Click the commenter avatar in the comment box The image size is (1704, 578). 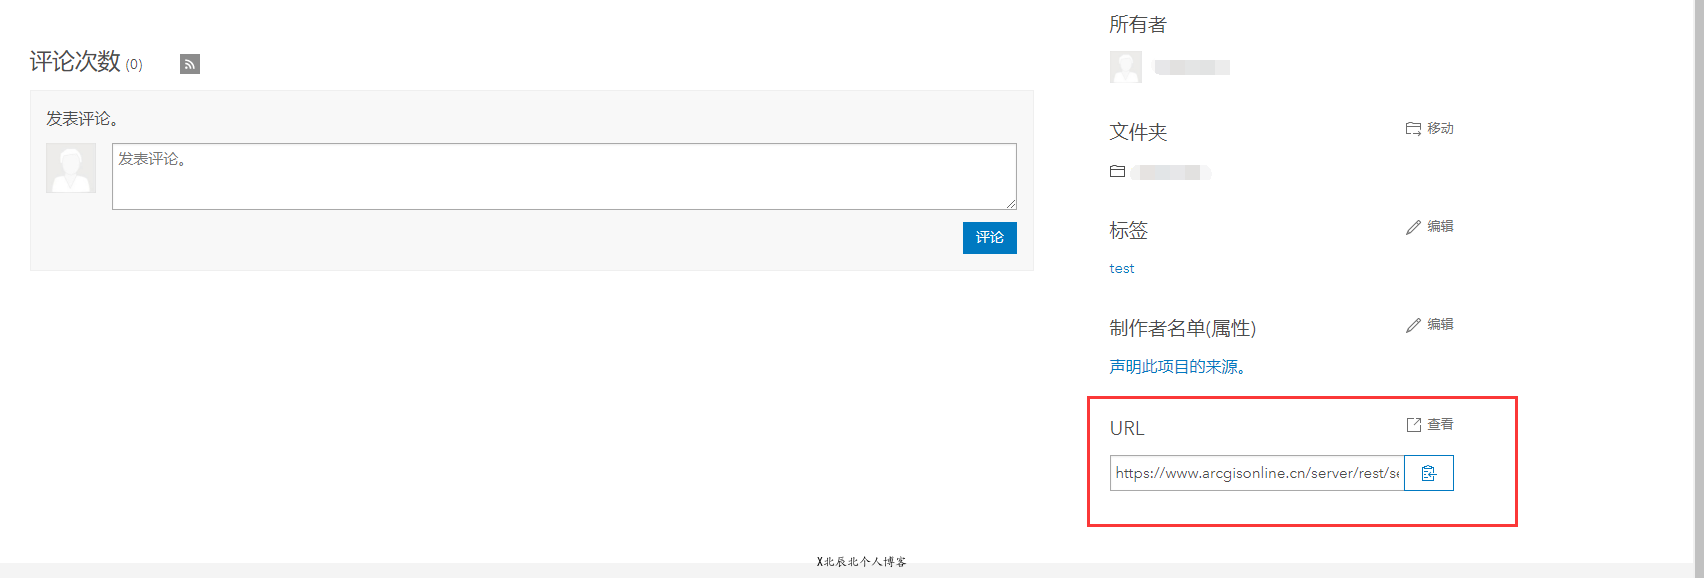[x=71, y=168]
